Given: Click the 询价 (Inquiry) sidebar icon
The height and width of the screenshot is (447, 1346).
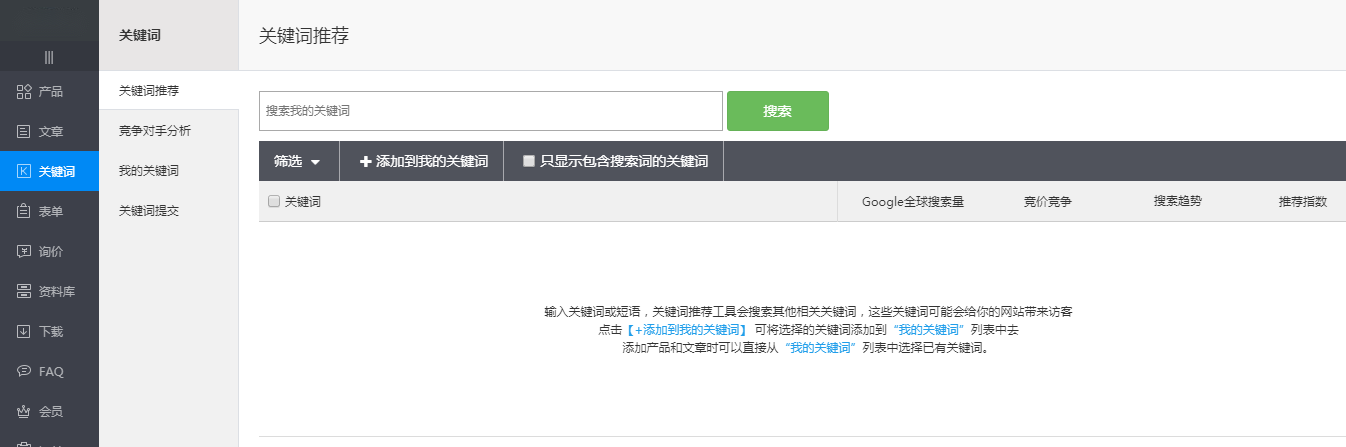Looking at the screenshot, I should (25, 252).
